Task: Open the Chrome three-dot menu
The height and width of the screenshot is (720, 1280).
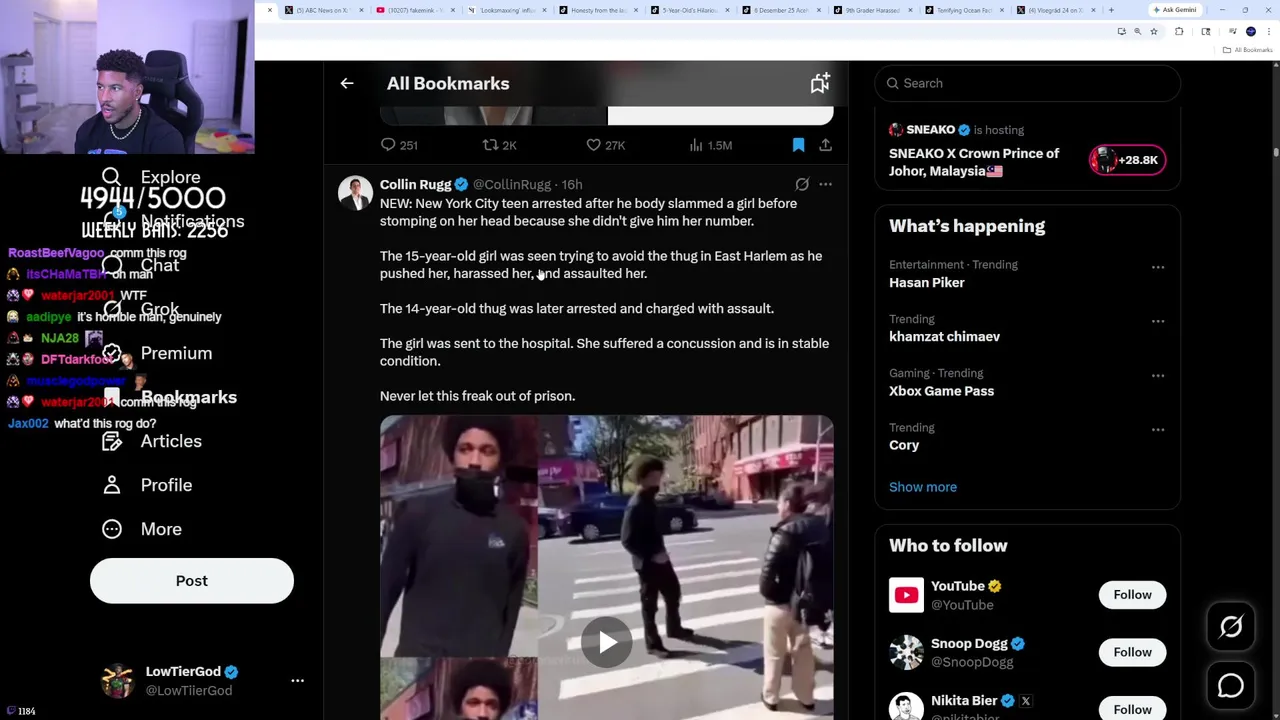Action: coord(1269,31)
